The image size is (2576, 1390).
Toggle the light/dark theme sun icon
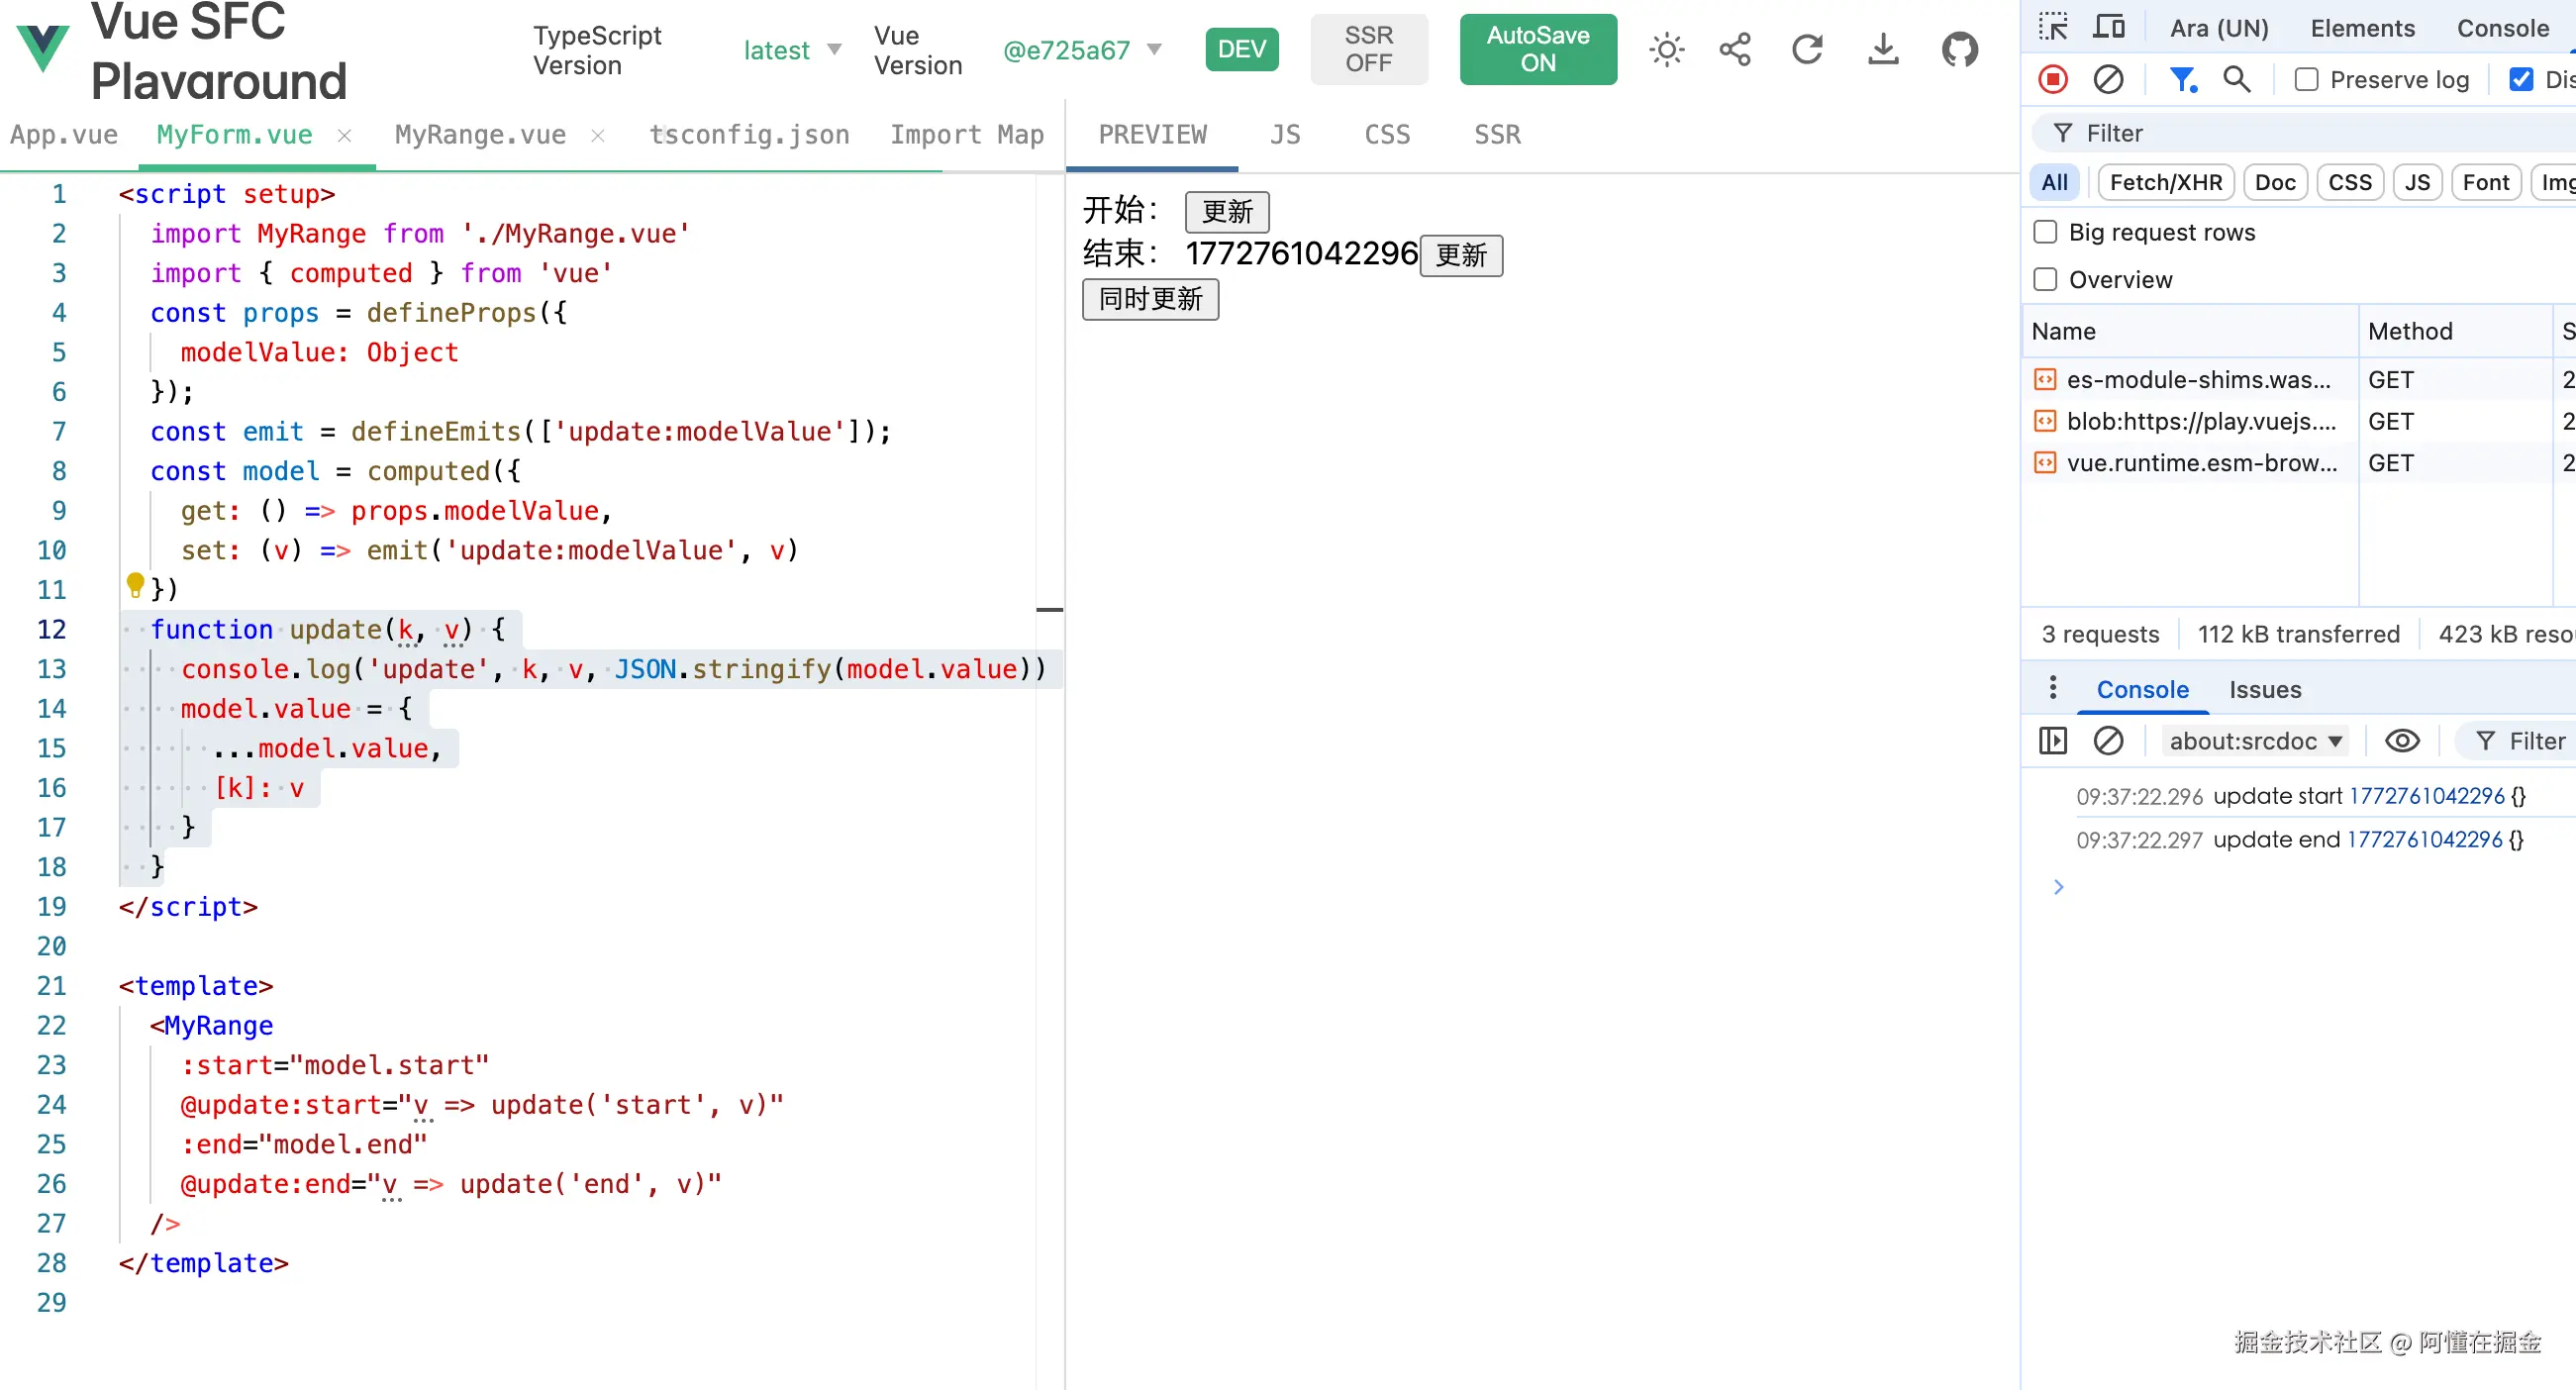pos(1666,49)
